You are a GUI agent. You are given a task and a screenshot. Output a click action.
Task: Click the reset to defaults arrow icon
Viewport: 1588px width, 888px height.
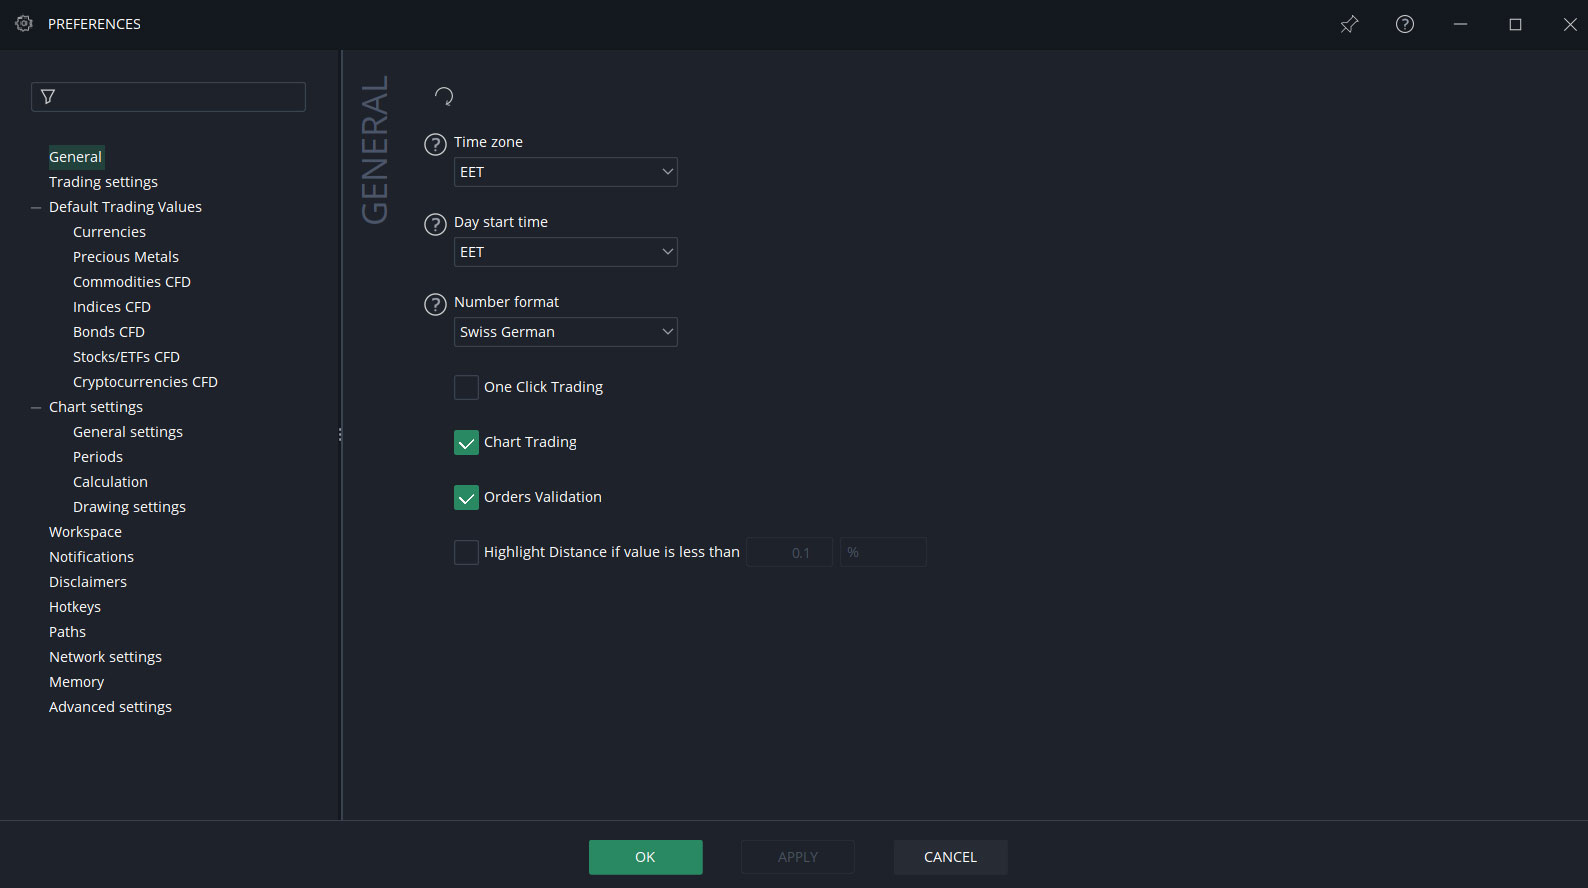(x=444, y=96)
